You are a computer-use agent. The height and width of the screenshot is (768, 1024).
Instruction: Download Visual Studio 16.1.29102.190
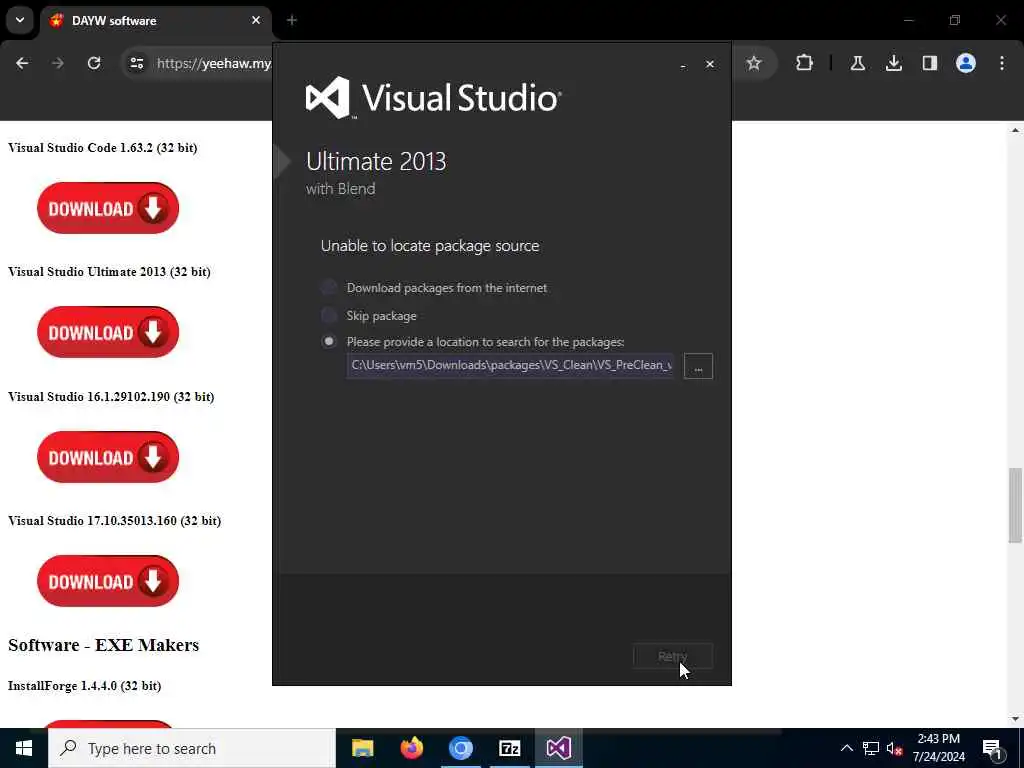(x=108, y=457)
